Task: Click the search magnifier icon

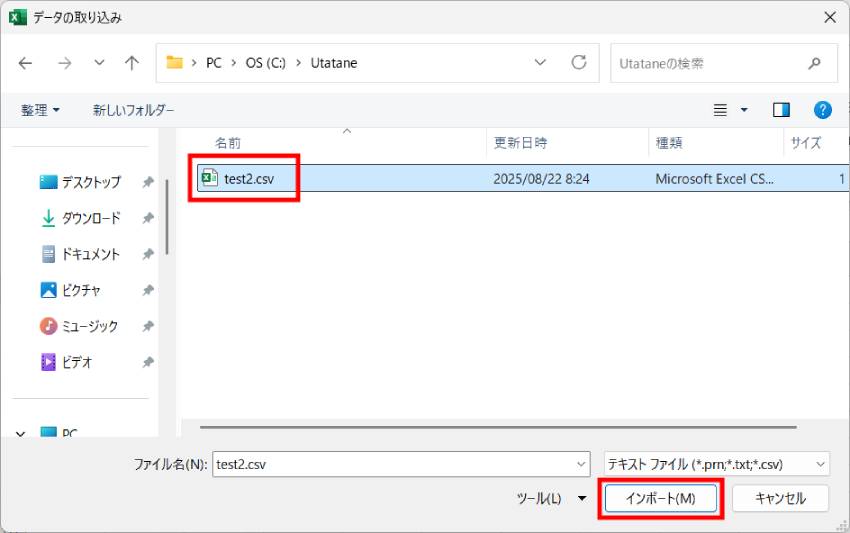Action: coord(814,63)
